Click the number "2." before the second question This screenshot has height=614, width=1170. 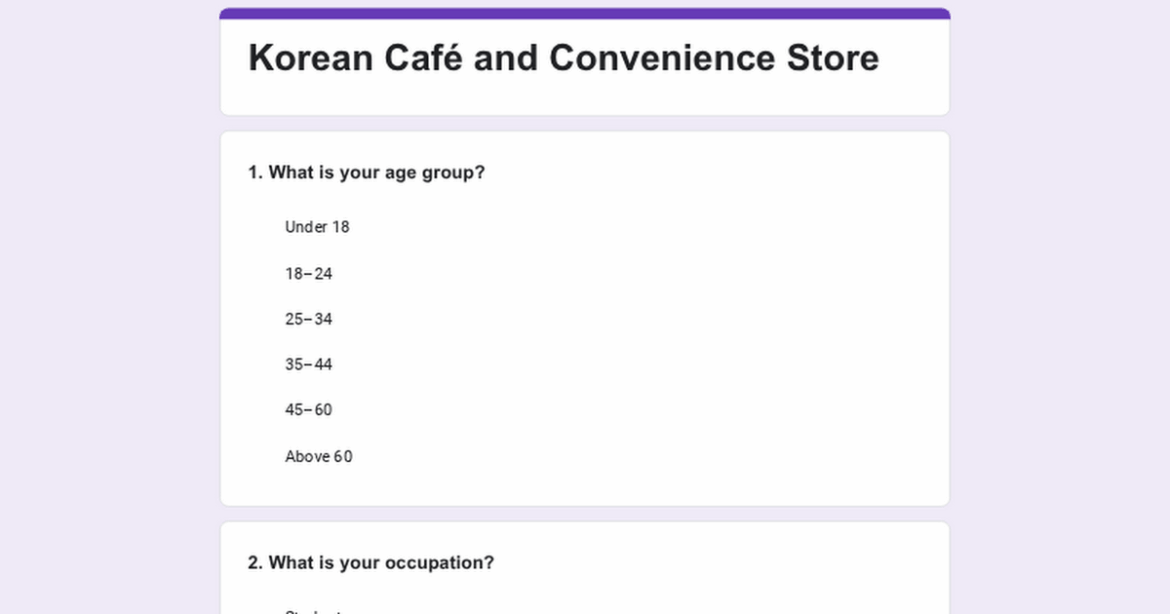[253, 563]
